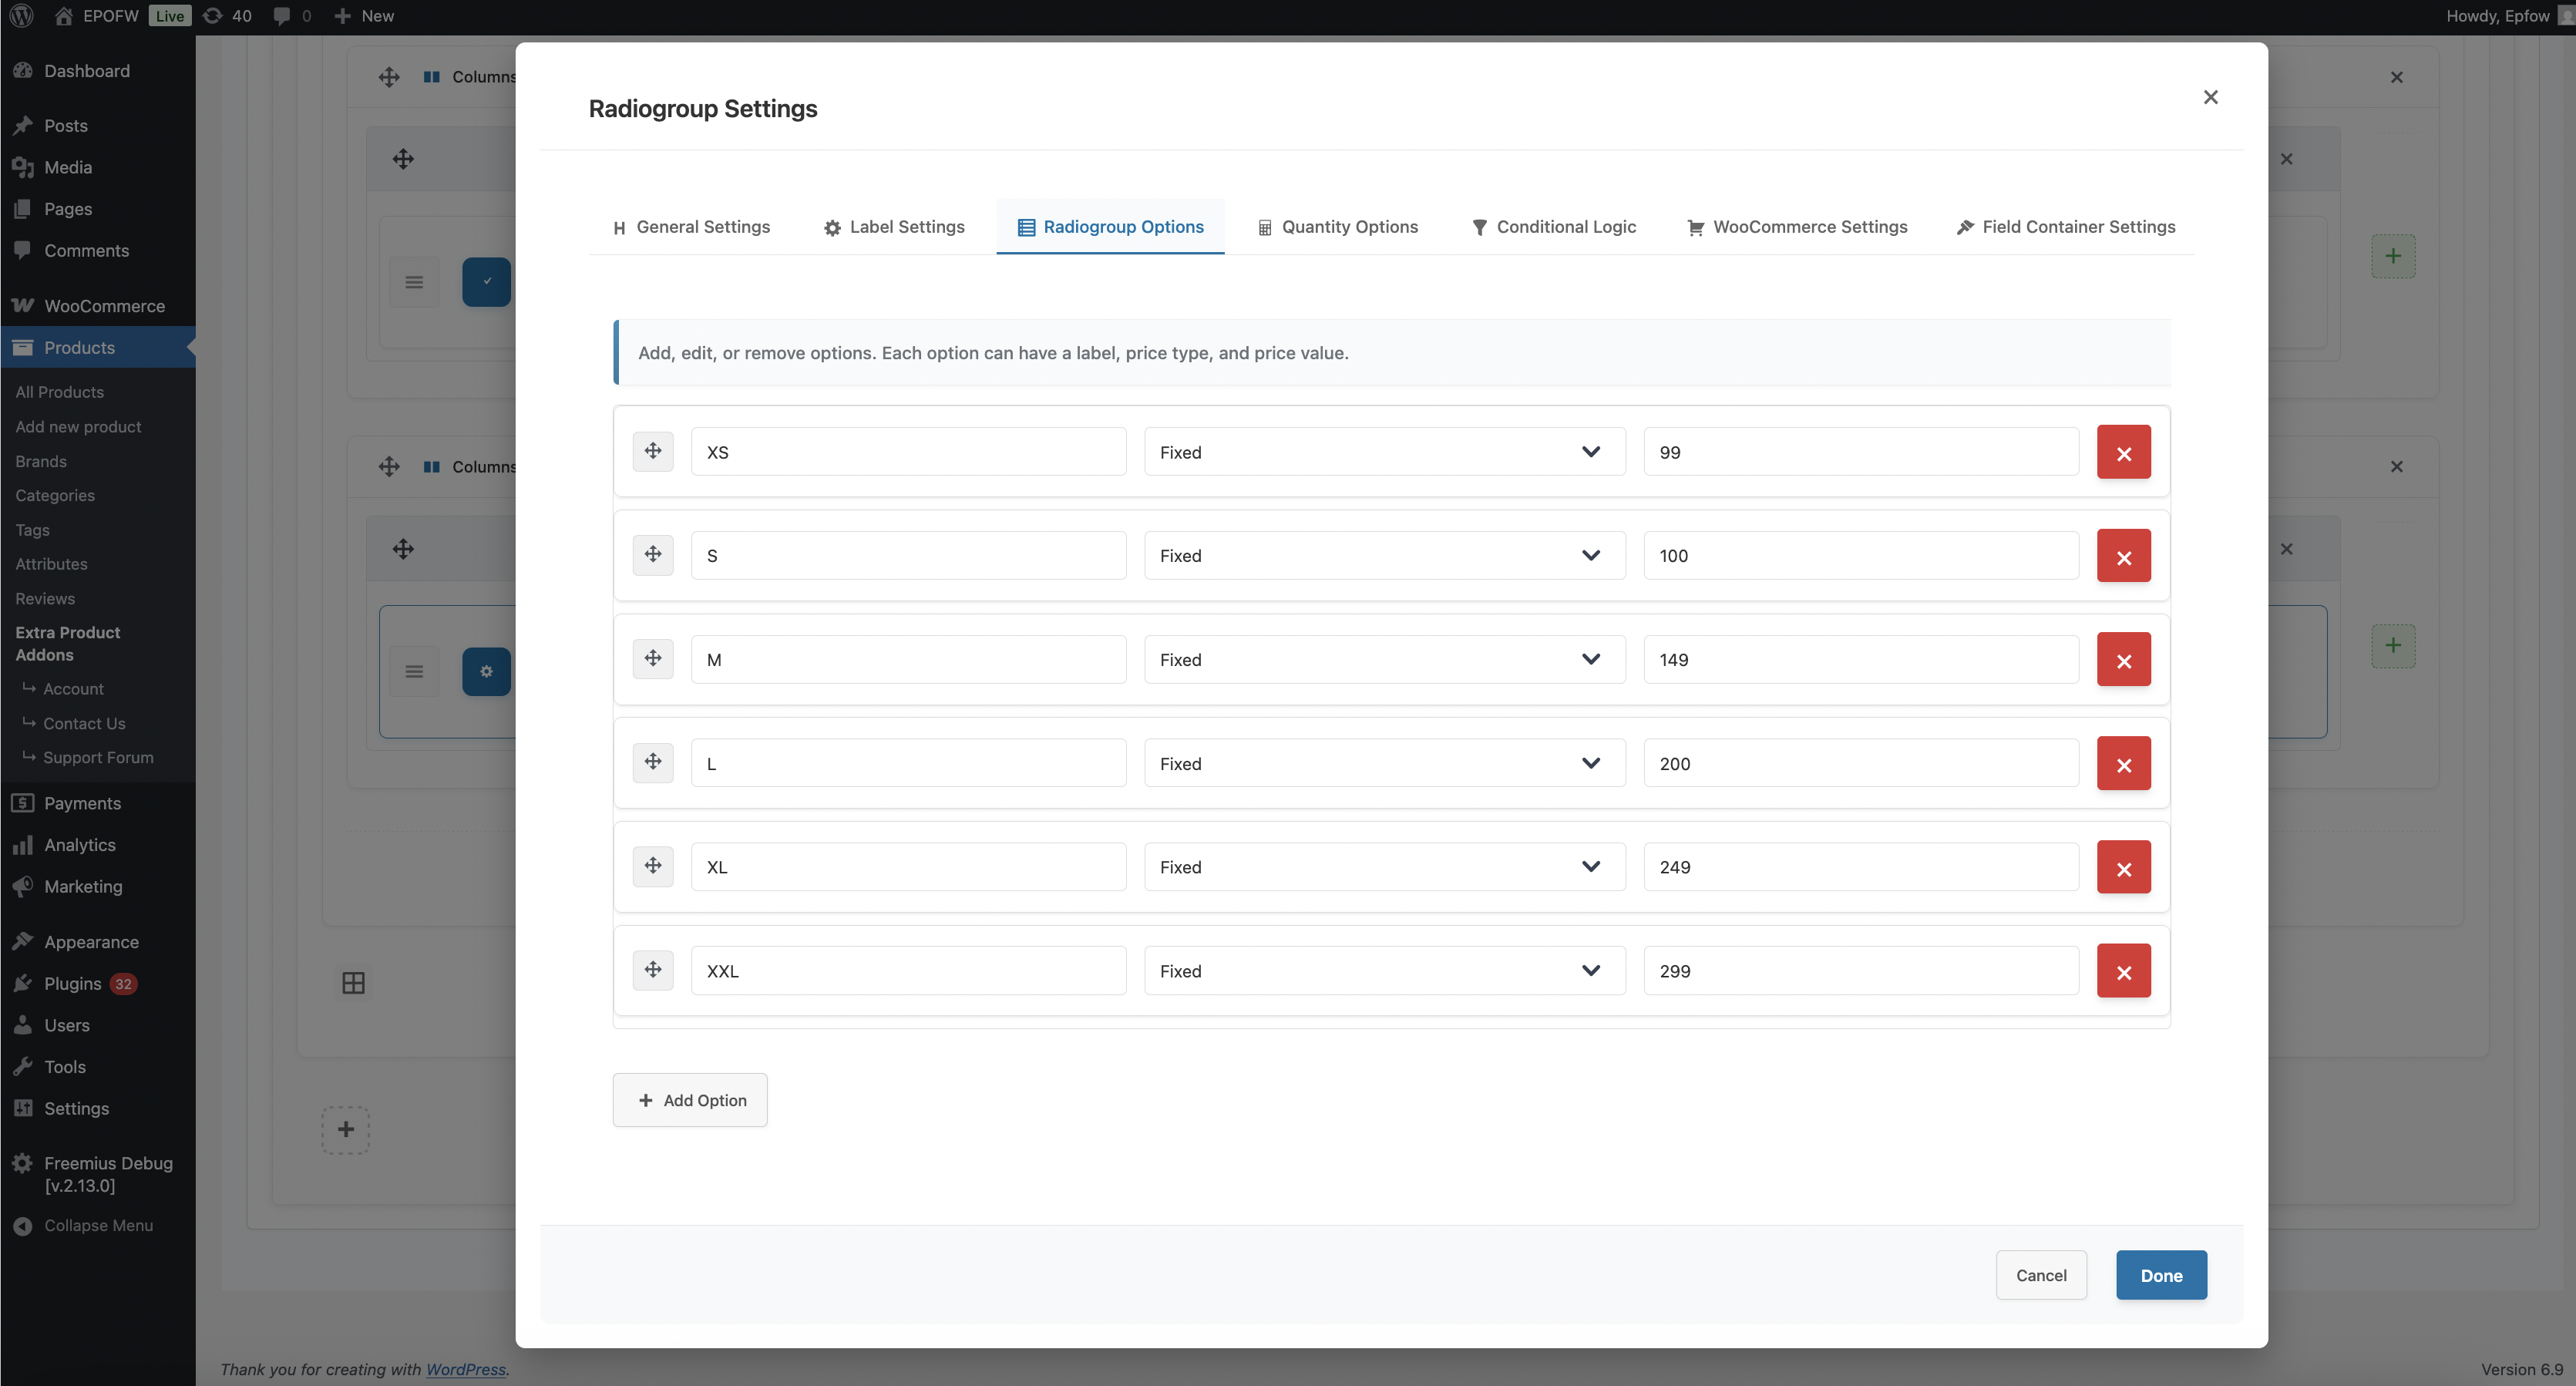
Task: Click drag handle icon for M option
Action: [653, 658]
